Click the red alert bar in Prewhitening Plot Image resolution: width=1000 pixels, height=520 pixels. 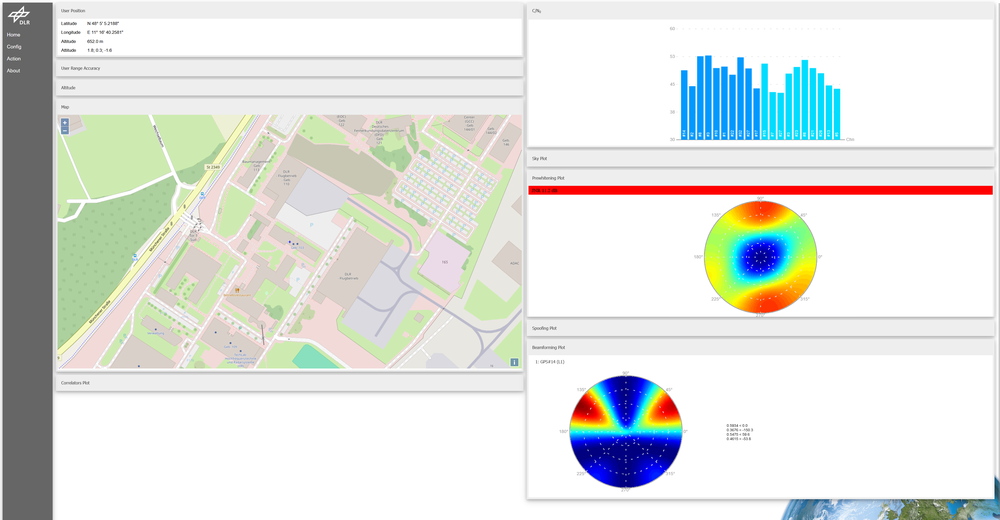point(760,190)
